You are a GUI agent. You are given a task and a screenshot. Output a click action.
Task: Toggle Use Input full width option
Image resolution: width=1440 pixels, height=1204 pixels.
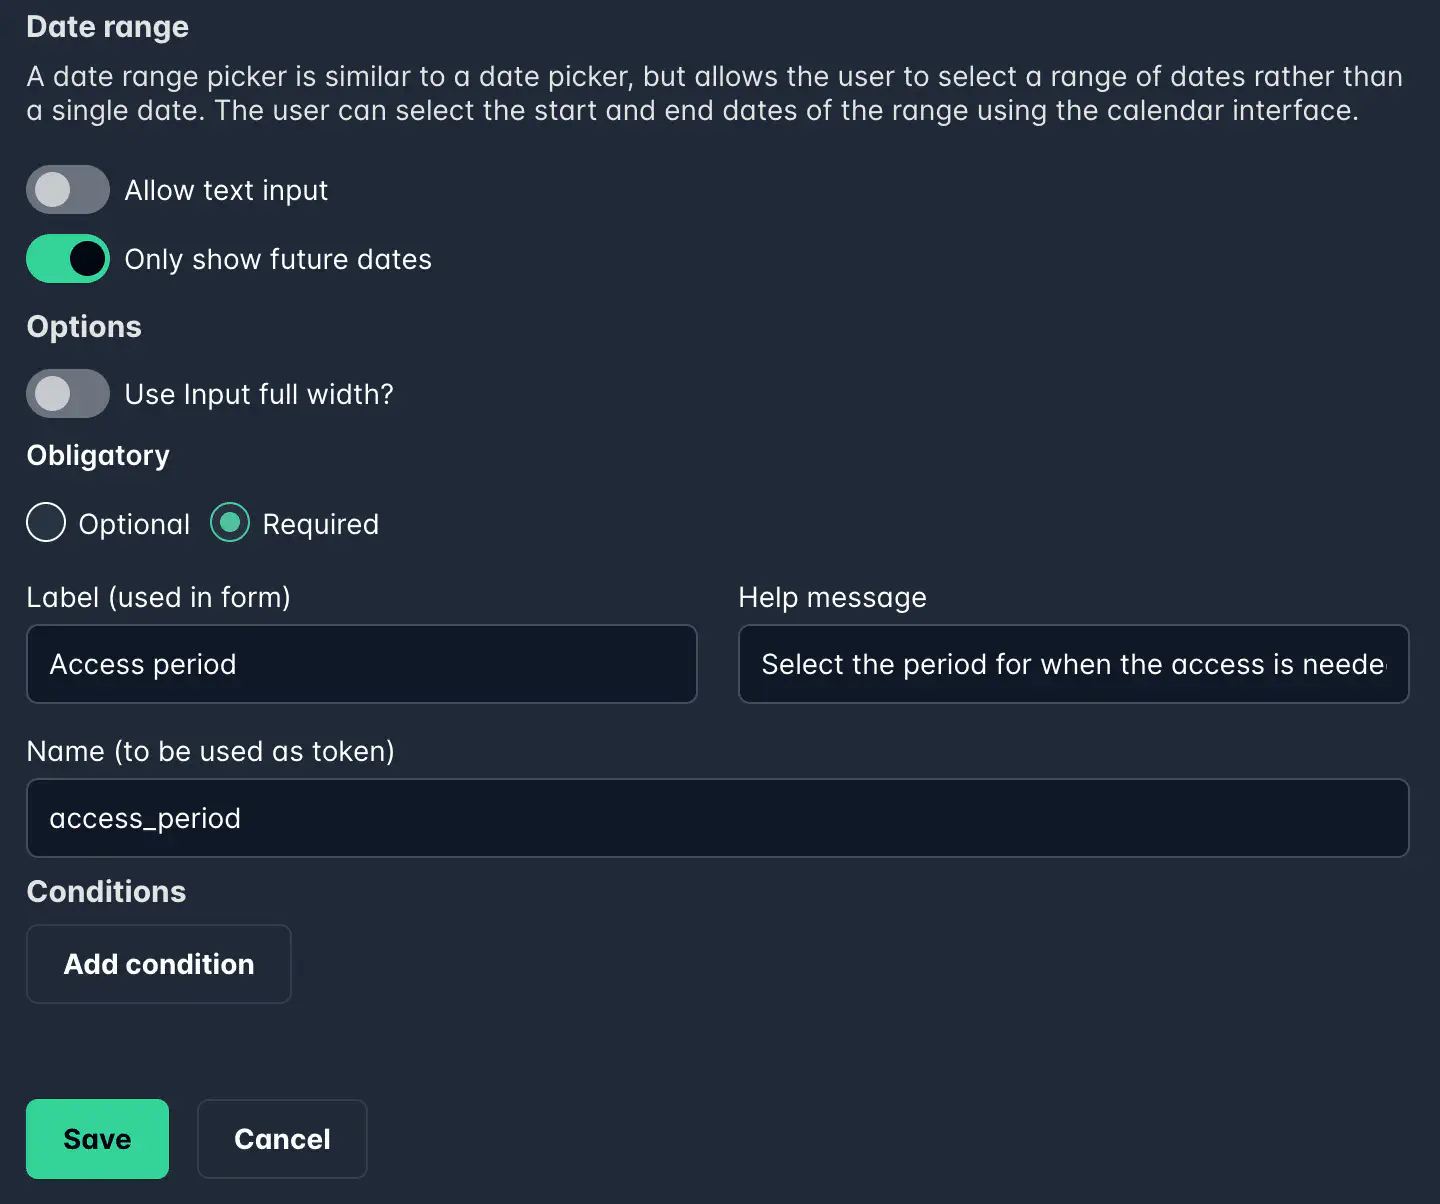[67, 393]
